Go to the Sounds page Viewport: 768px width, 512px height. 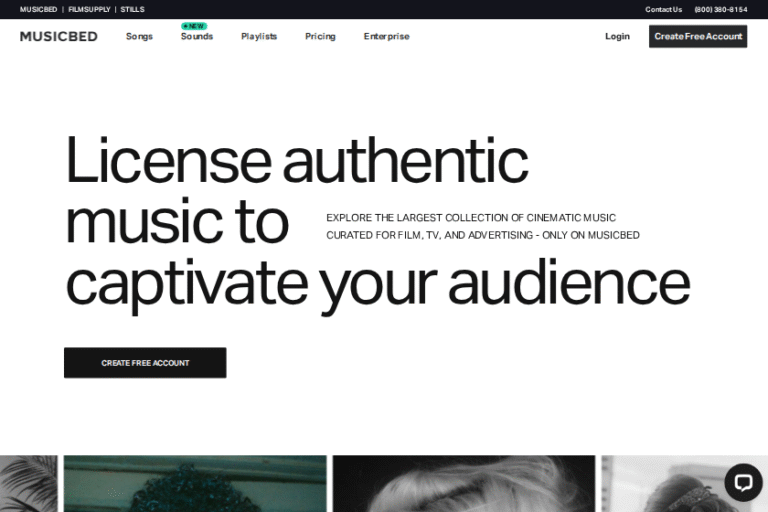[196, 37]
